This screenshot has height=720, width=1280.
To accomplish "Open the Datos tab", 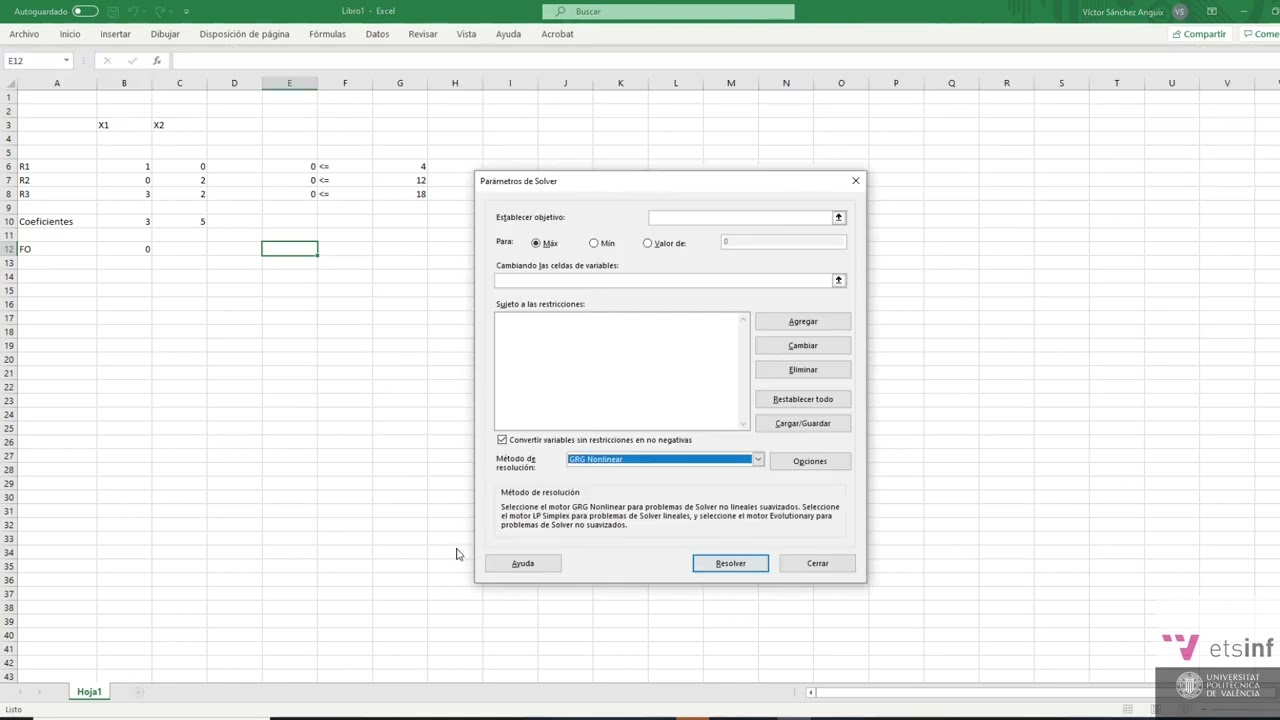I will point(377,34).
